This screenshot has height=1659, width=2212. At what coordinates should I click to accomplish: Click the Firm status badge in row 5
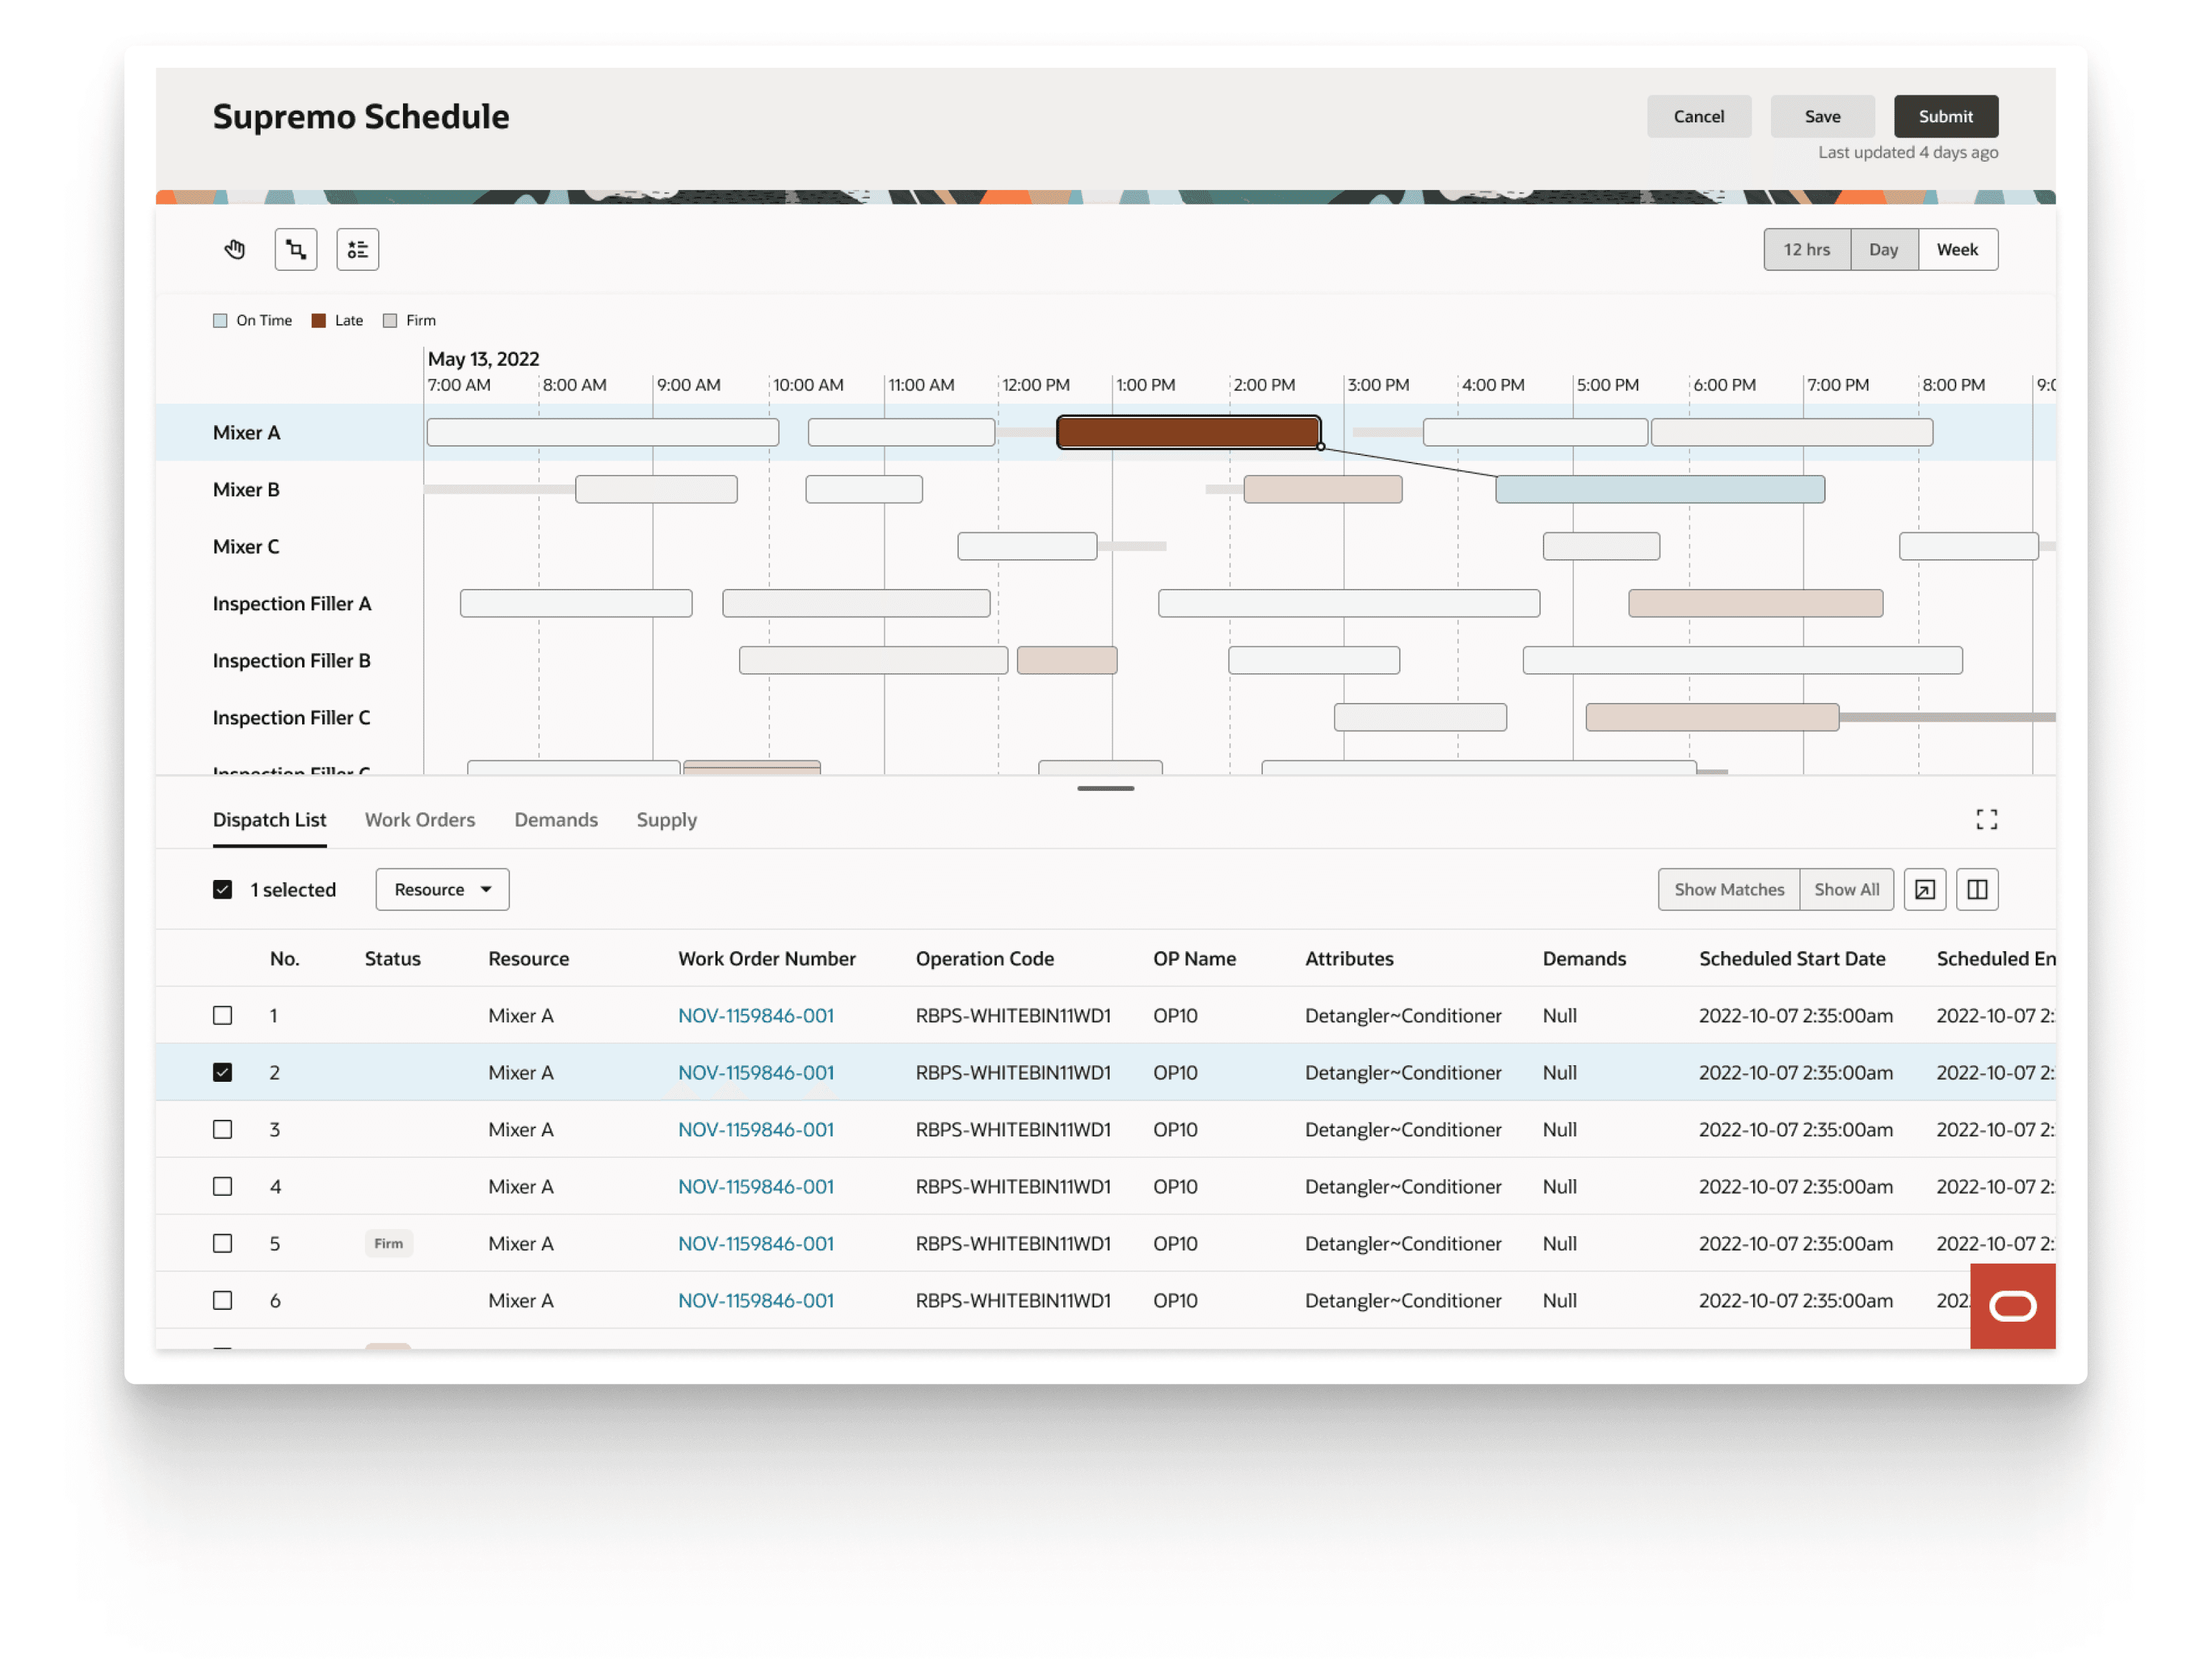(x=389, y=1244)
